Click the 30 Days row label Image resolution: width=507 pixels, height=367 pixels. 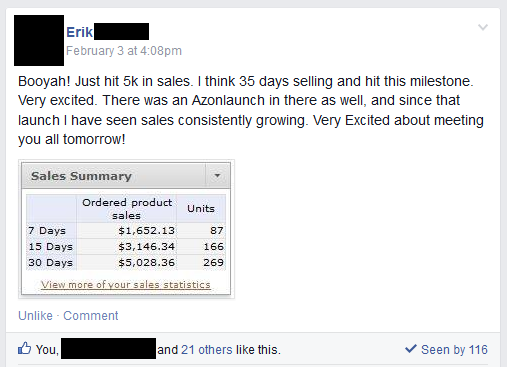[x=50, y=263]
